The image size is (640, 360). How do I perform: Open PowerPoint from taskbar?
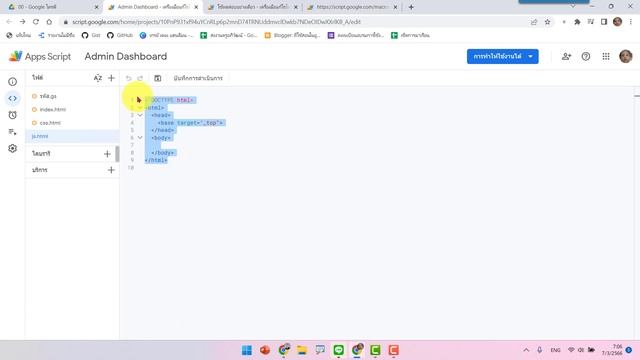(x=265, y=350)
